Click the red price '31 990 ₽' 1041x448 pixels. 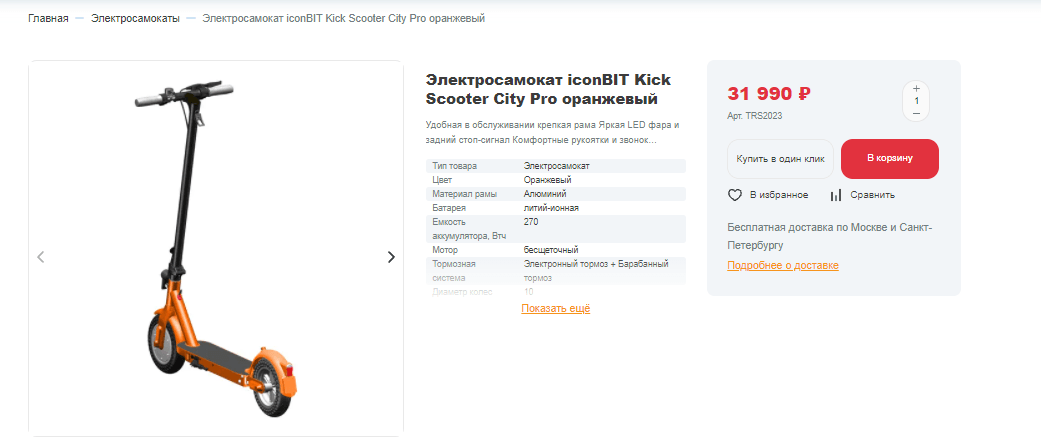[x=769, y=94]
